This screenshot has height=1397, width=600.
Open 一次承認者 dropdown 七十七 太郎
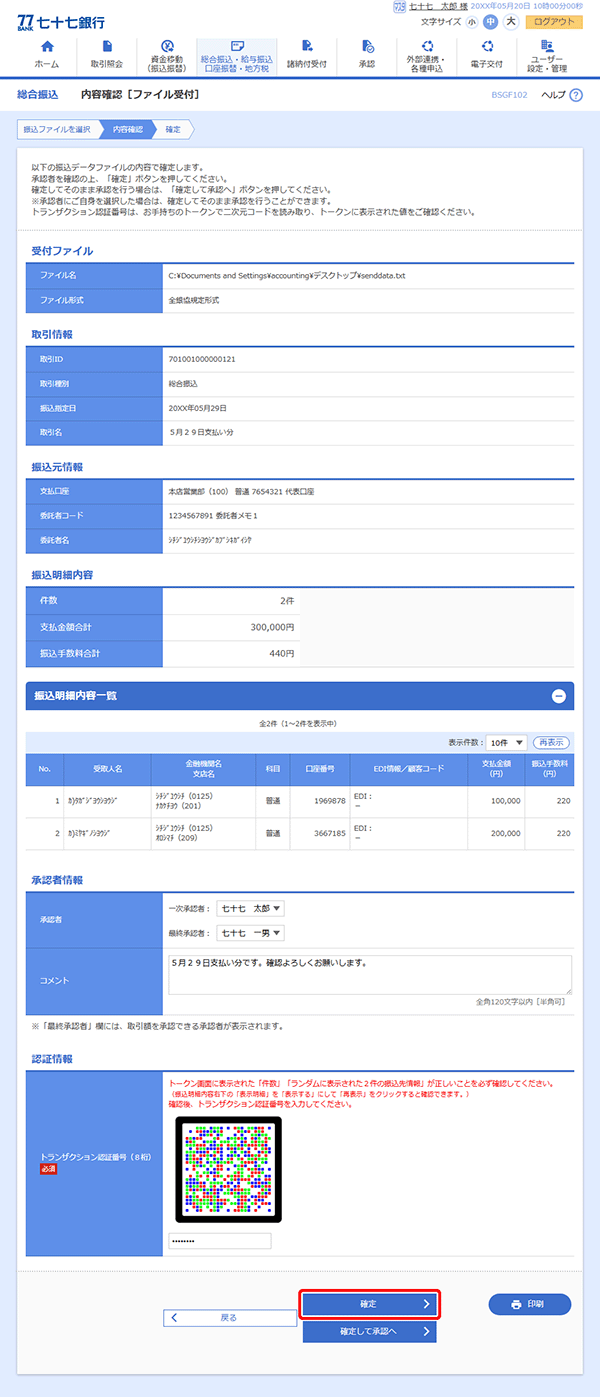click(x=251, y=908)
